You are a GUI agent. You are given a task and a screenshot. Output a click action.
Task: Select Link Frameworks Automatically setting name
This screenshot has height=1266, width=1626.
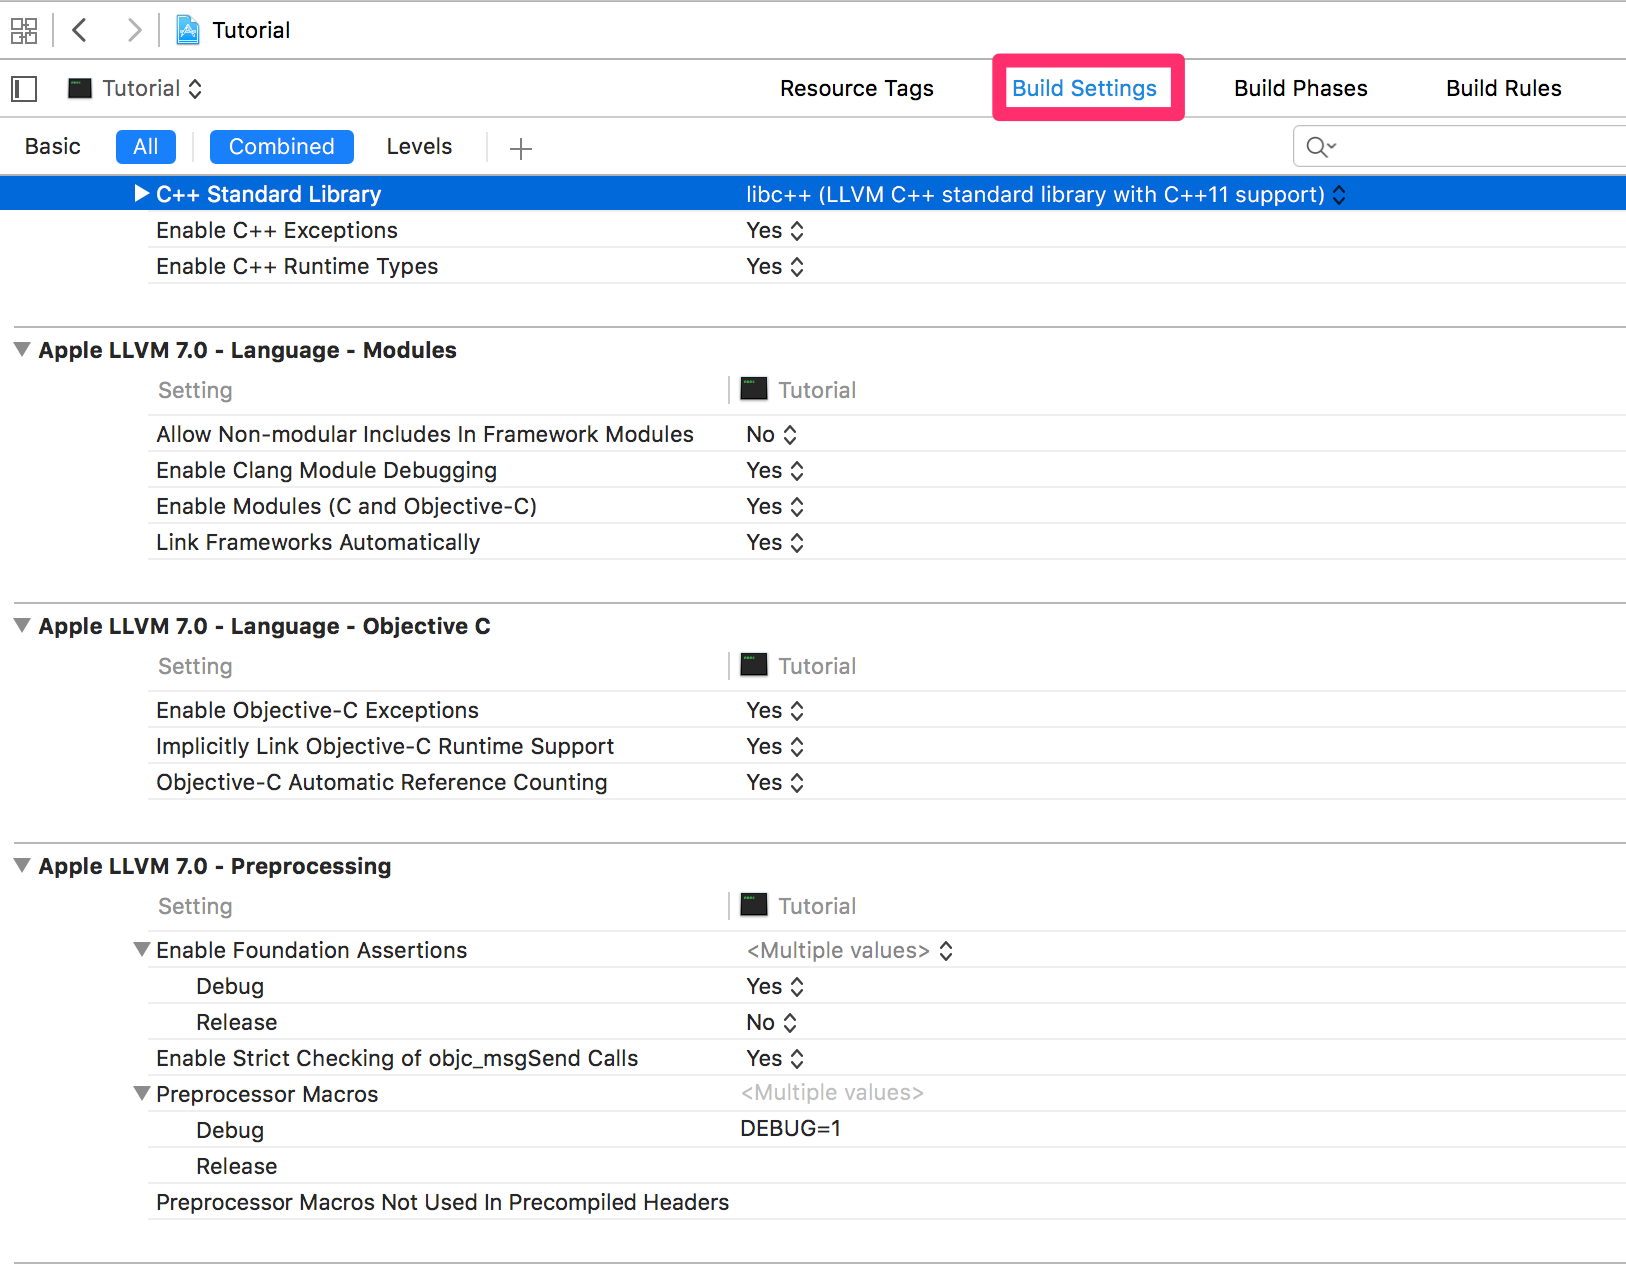coord(318,542)
